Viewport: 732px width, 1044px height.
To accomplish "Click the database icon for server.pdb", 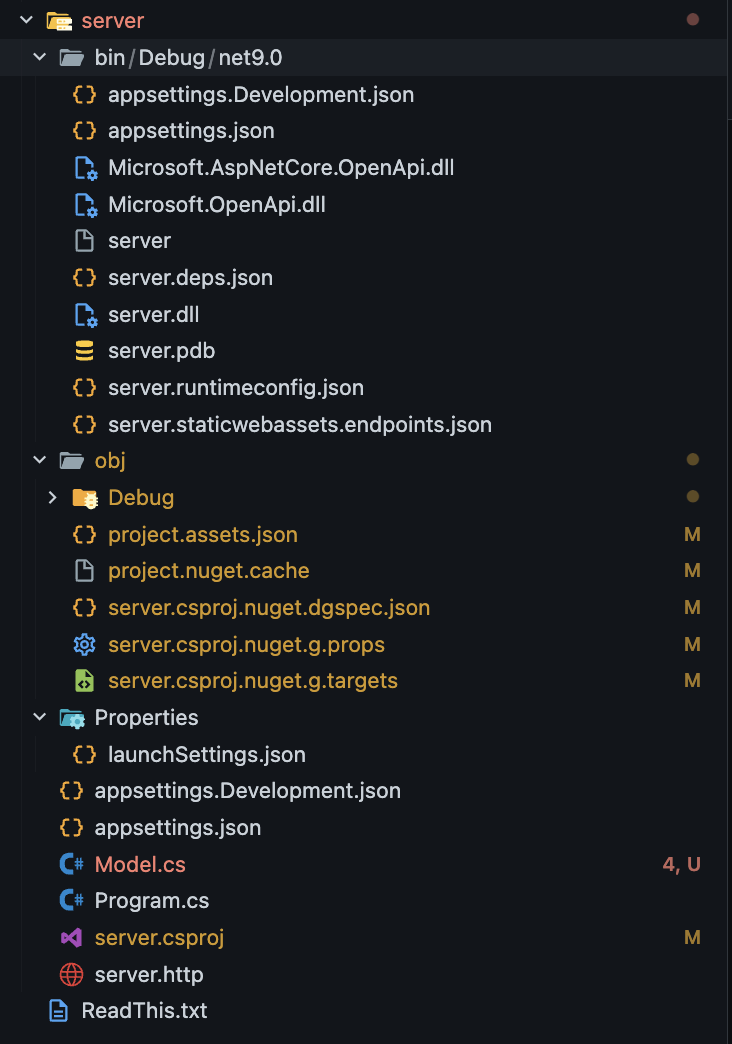I will click(x=85, y=351).
